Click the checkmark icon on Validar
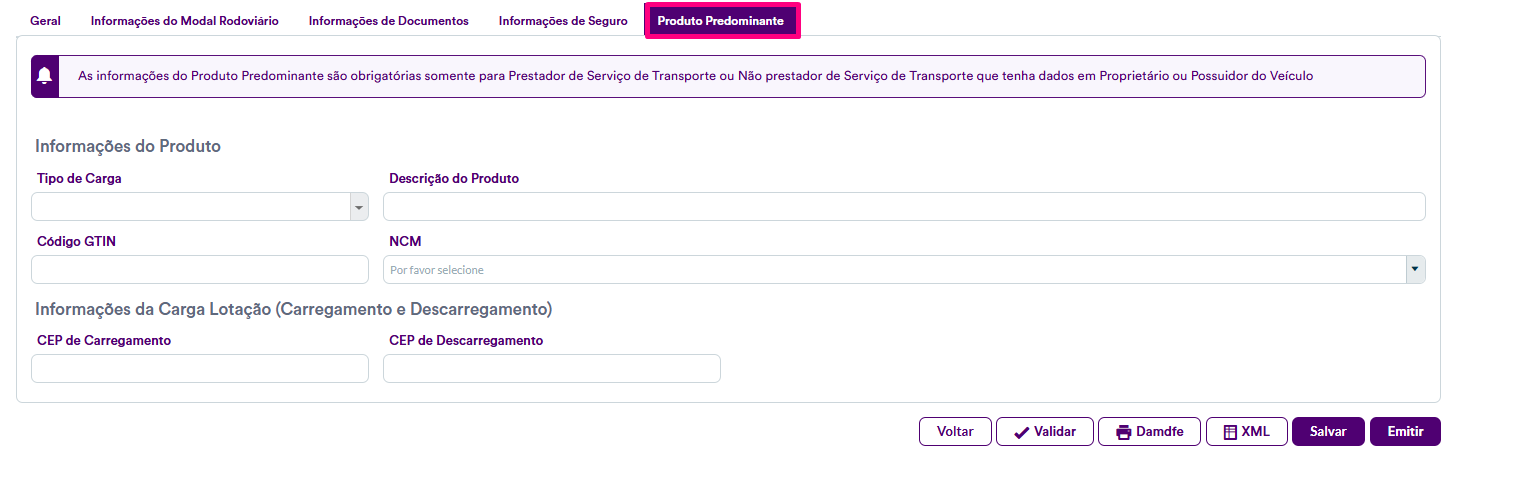The width and height of the screenshot is (1534, 488). [1021, 432]
